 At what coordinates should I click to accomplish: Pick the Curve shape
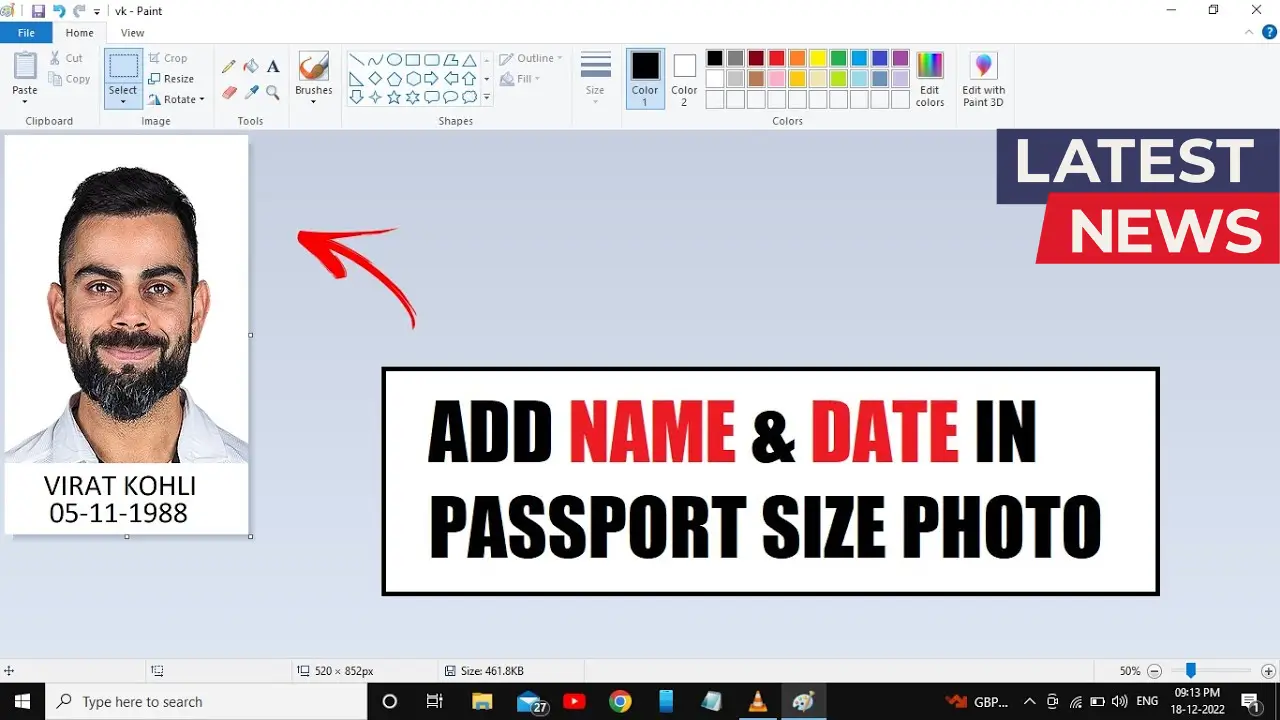(x=375, y=60)
